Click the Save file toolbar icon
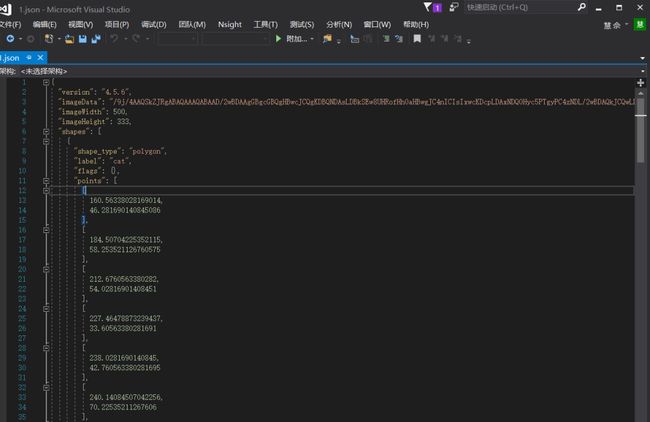650x422 pixels. tap(82, 39)
